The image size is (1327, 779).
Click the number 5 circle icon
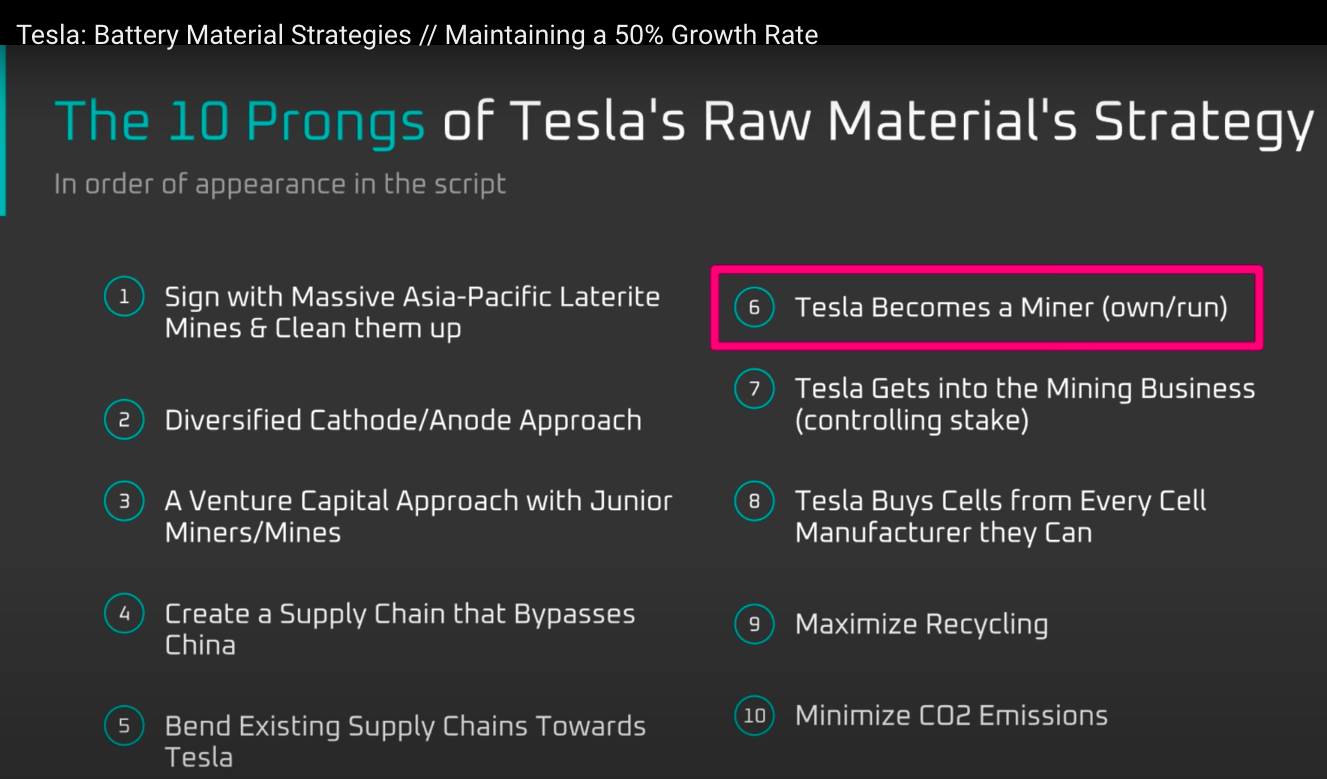point(124,726)
